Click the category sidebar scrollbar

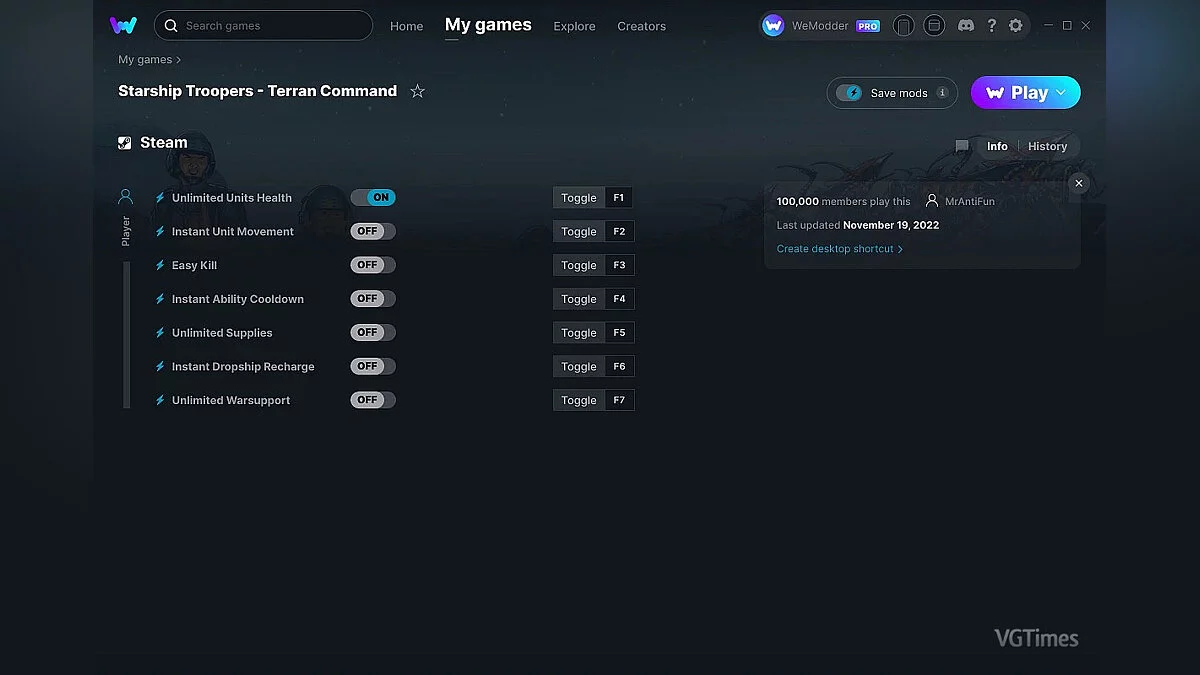click(127, 335)
